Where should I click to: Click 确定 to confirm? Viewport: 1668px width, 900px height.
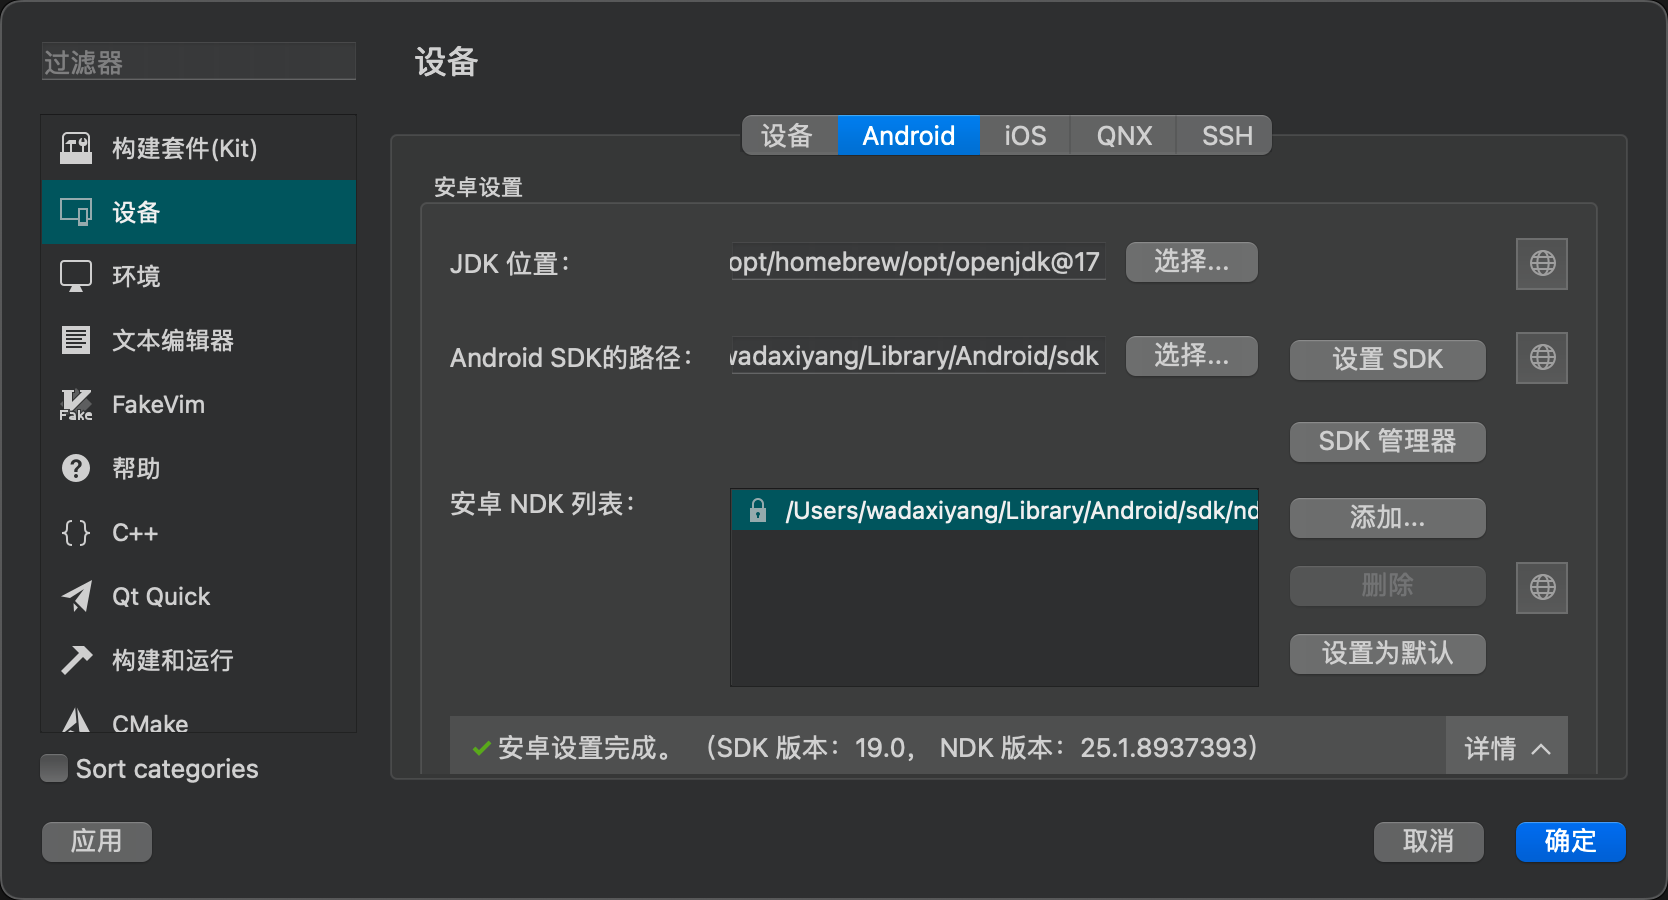(x=1571, y=842)
